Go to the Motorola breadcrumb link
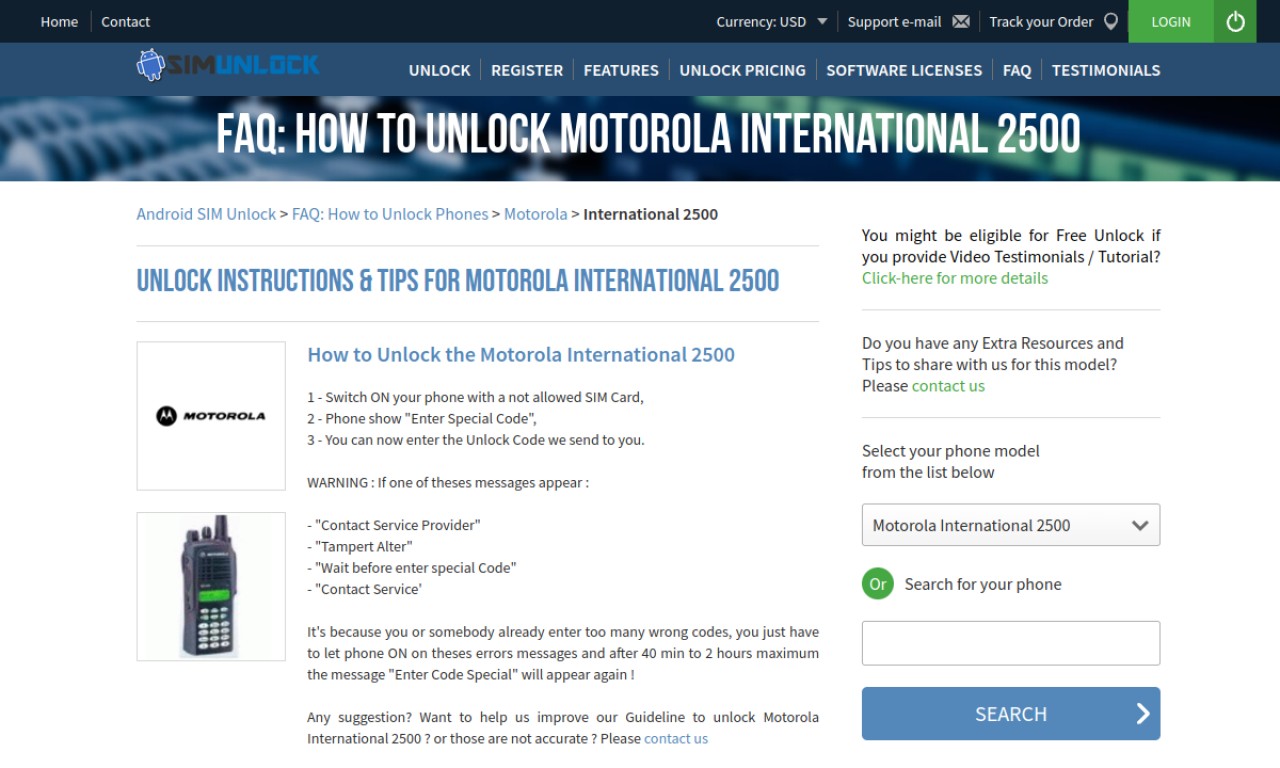Viewport: 1280px width, 768px height. tap(536, 214)
